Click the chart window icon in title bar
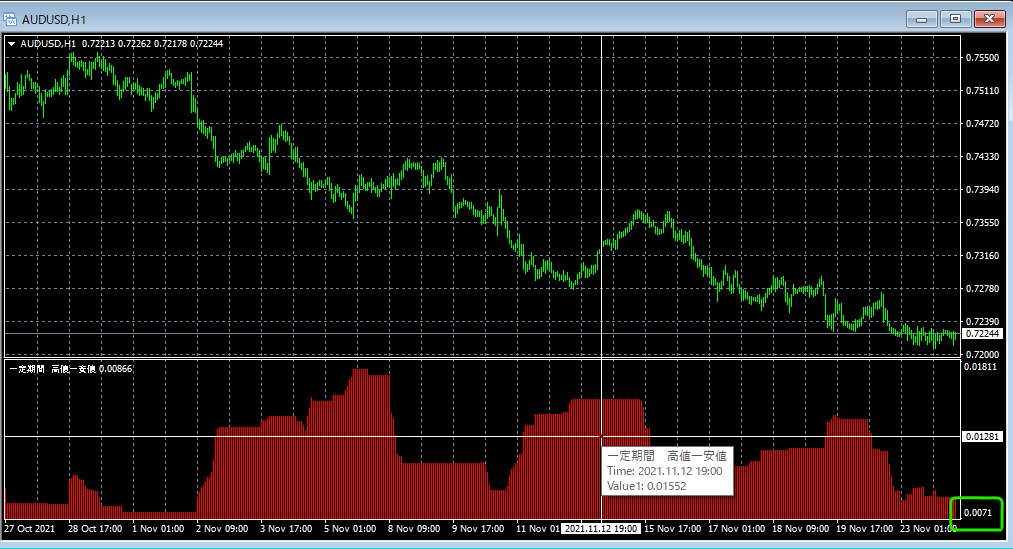 [11, 18]
